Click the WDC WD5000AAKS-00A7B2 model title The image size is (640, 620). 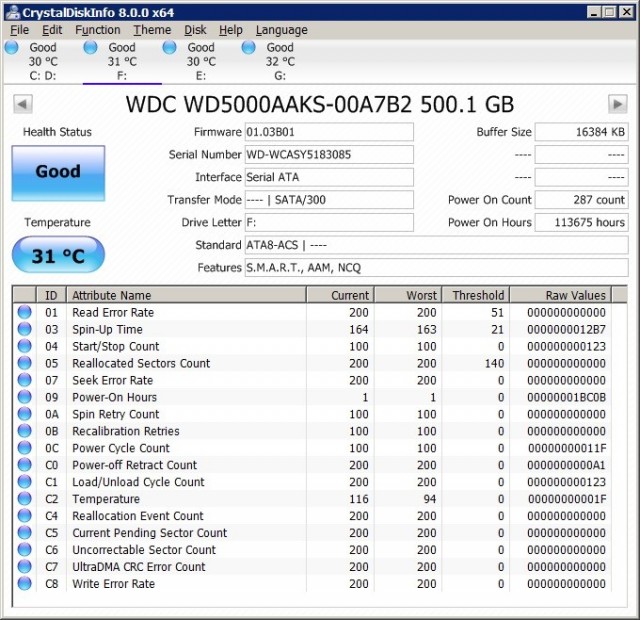(x=320, y=104)
